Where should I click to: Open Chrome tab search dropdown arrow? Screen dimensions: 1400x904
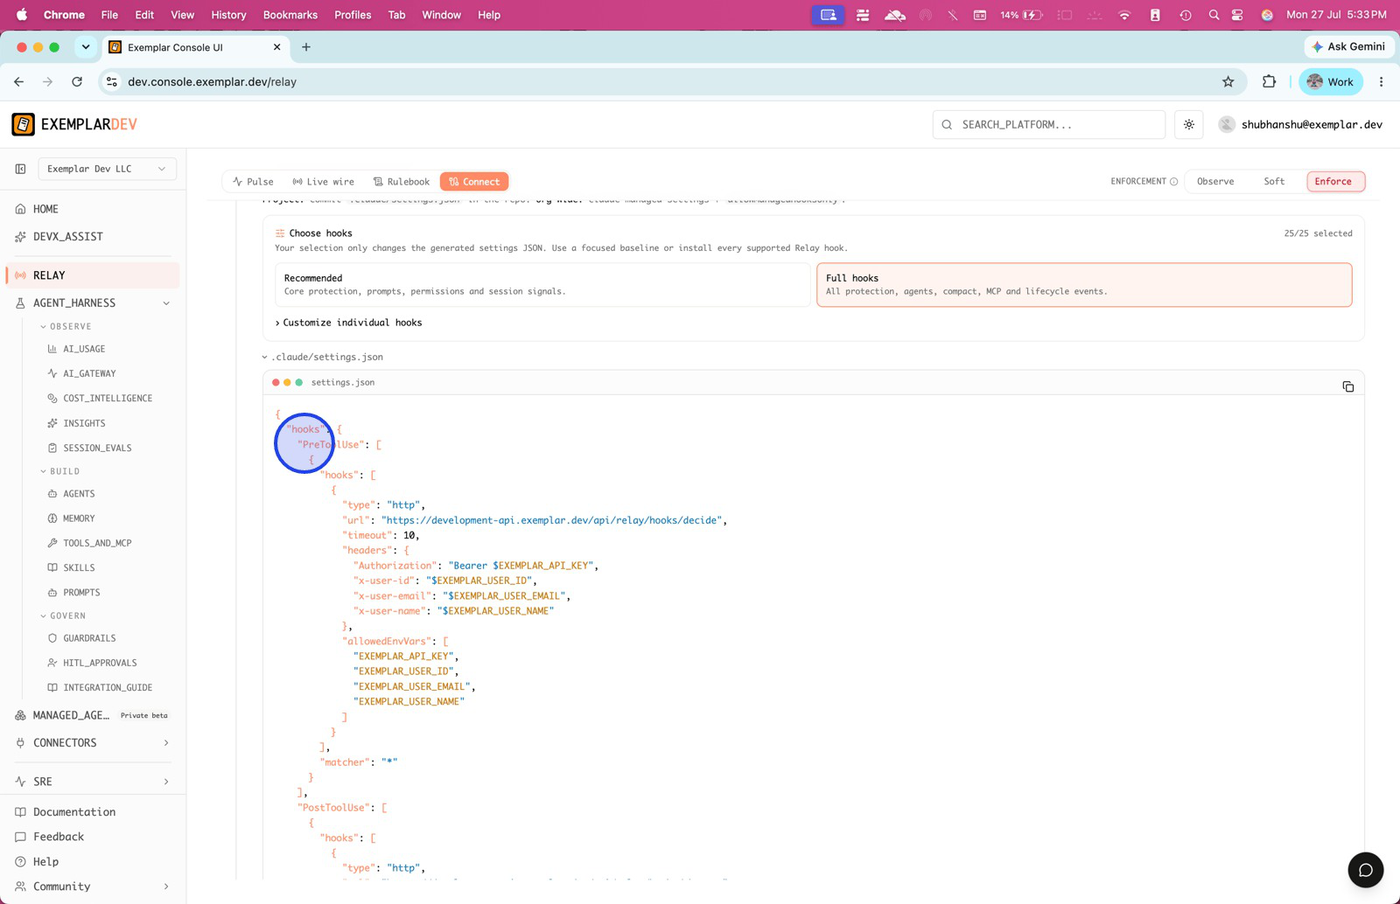point(86,47)
